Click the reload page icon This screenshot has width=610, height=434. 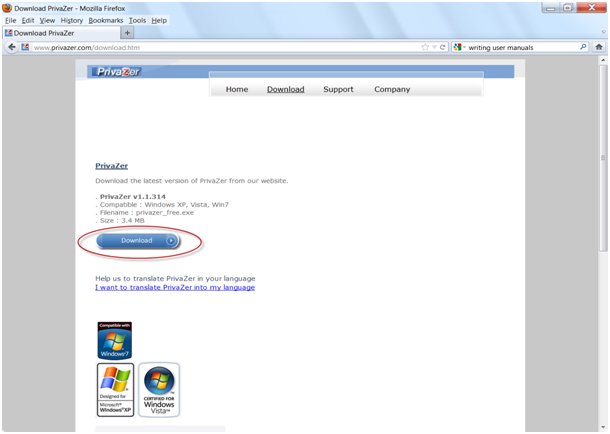tap(443, 47)
